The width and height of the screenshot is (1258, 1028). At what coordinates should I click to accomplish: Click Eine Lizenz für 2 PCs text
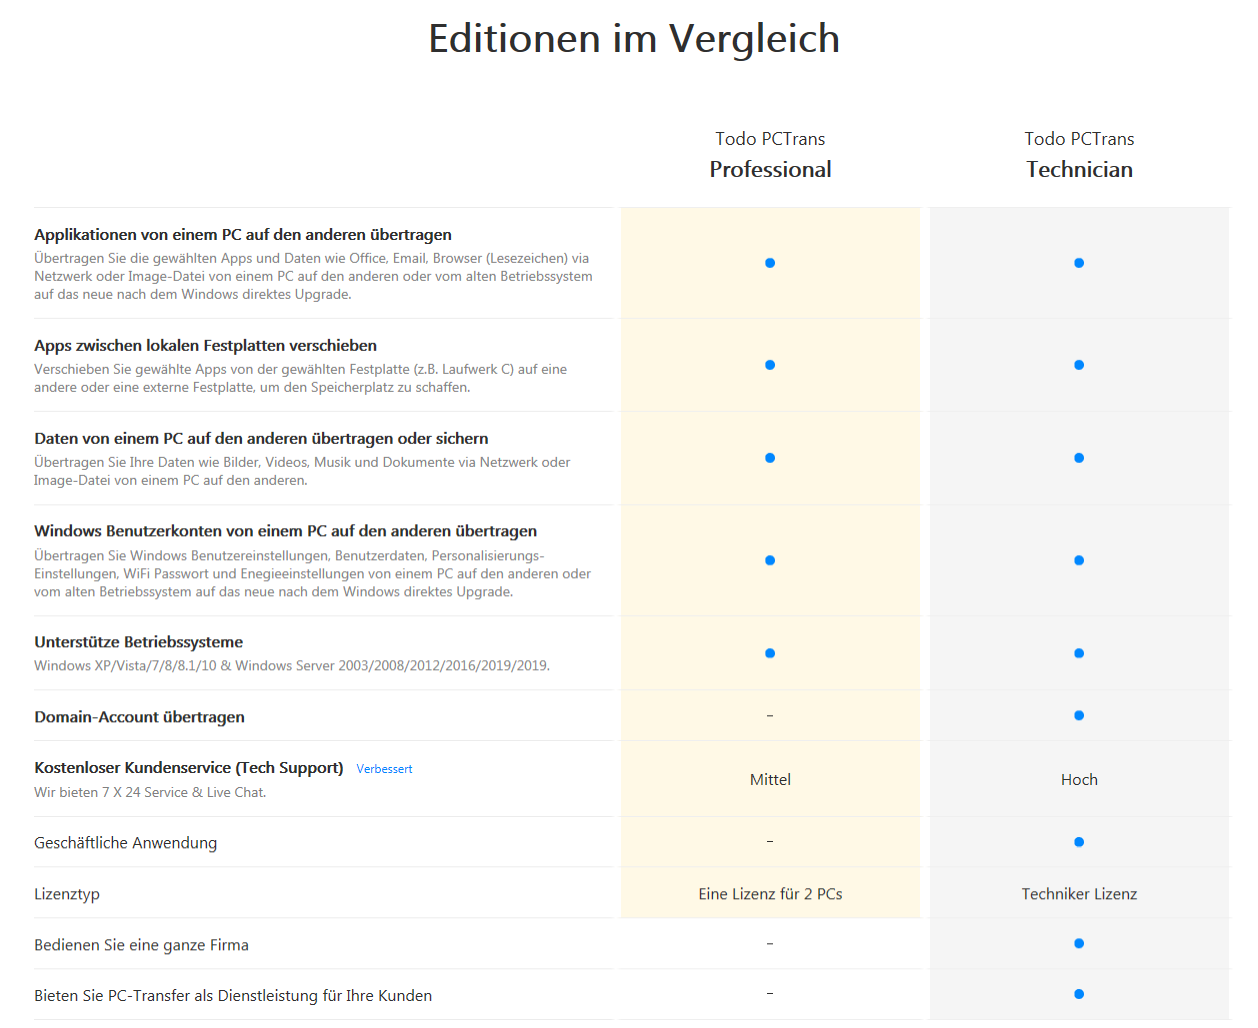[x=770, y=894]
